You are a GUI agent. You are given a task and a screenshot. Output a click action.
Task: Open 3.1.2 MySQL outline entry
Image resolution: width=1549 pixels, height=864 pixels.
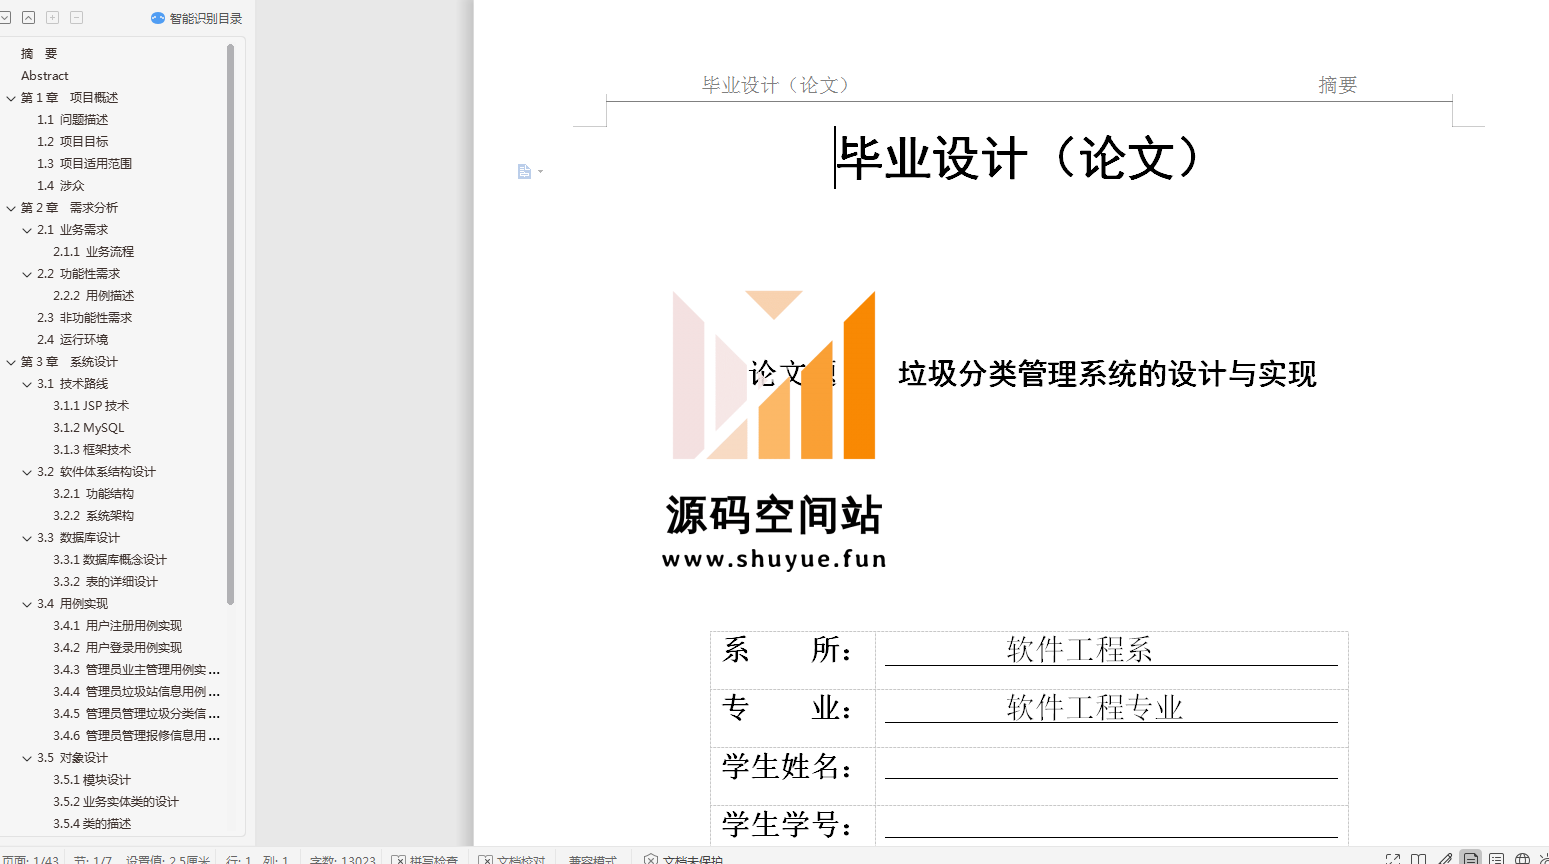[89, 428]
